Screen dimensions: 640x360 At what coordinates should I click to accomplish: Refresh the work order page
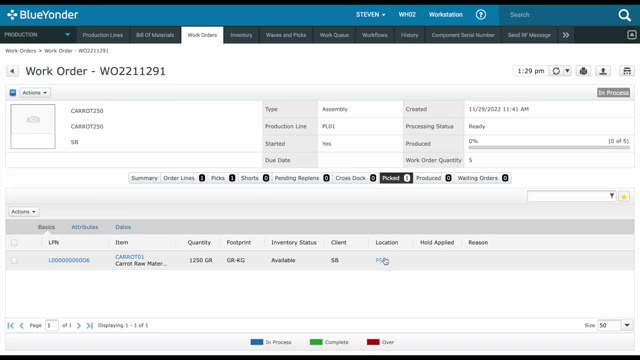(556, 71)
